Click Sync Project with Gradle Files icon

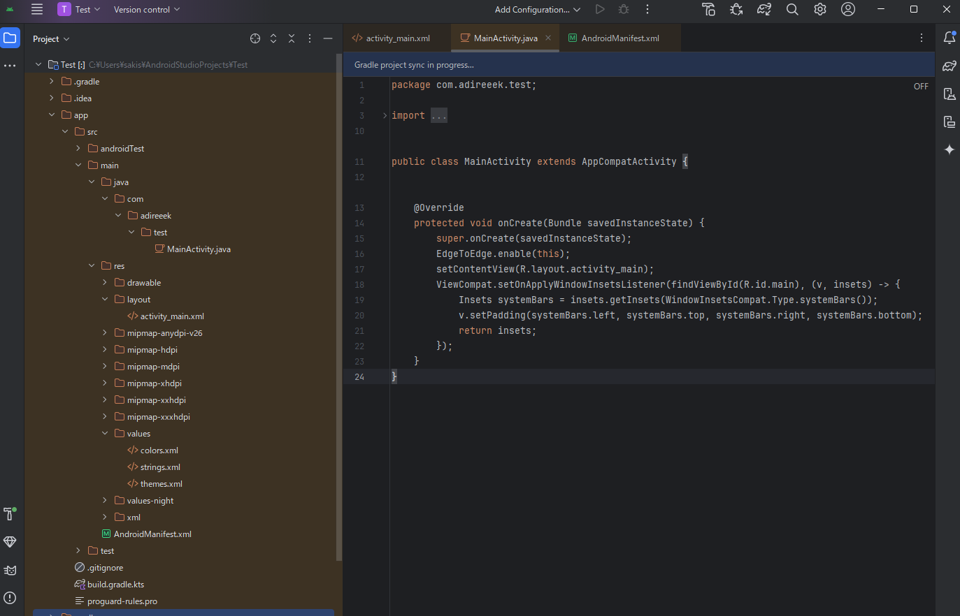(764, 10)
